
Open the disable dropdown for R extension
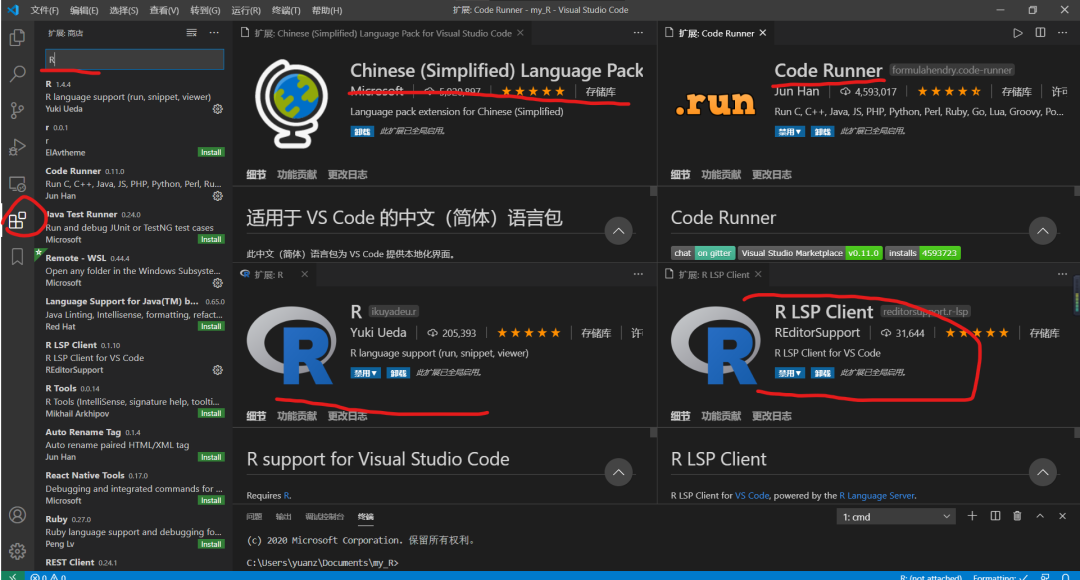(x=365, y=373)
